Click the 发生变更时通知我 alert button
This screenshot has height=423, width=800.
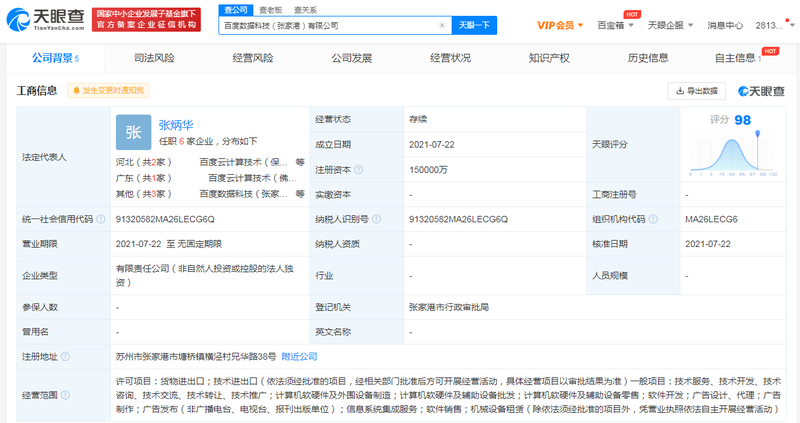click(108, 90)
